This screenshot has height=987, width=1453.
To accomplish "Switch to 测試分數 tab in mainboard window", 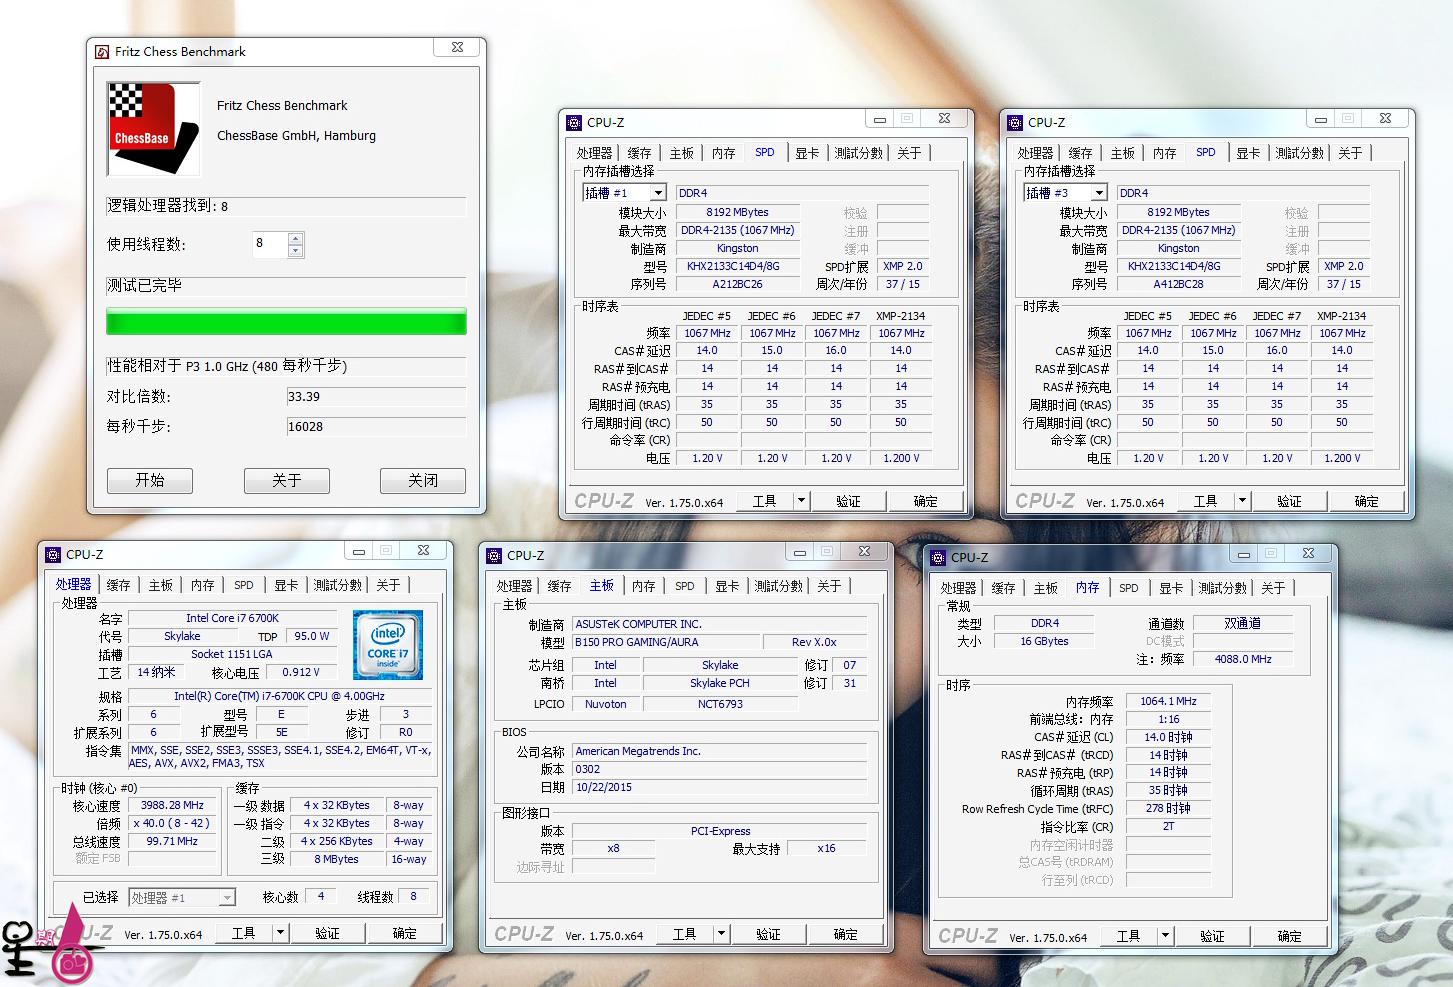I will tap(779, 586).
